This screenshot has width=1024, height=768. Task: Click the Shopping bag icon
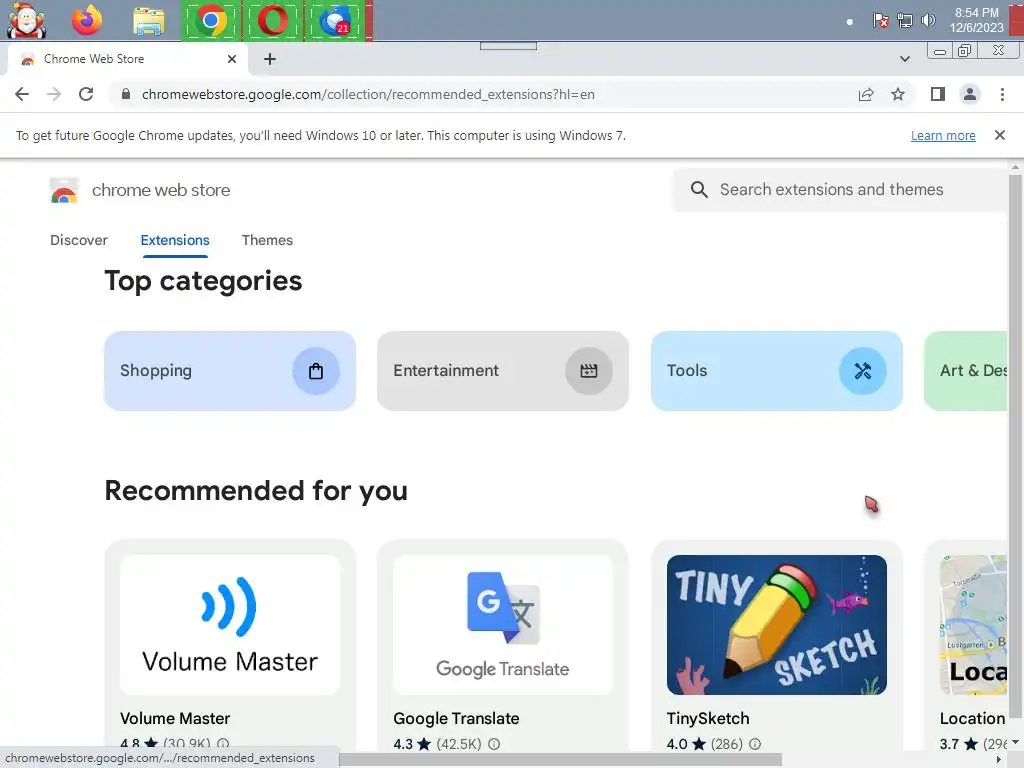point(316,371)
